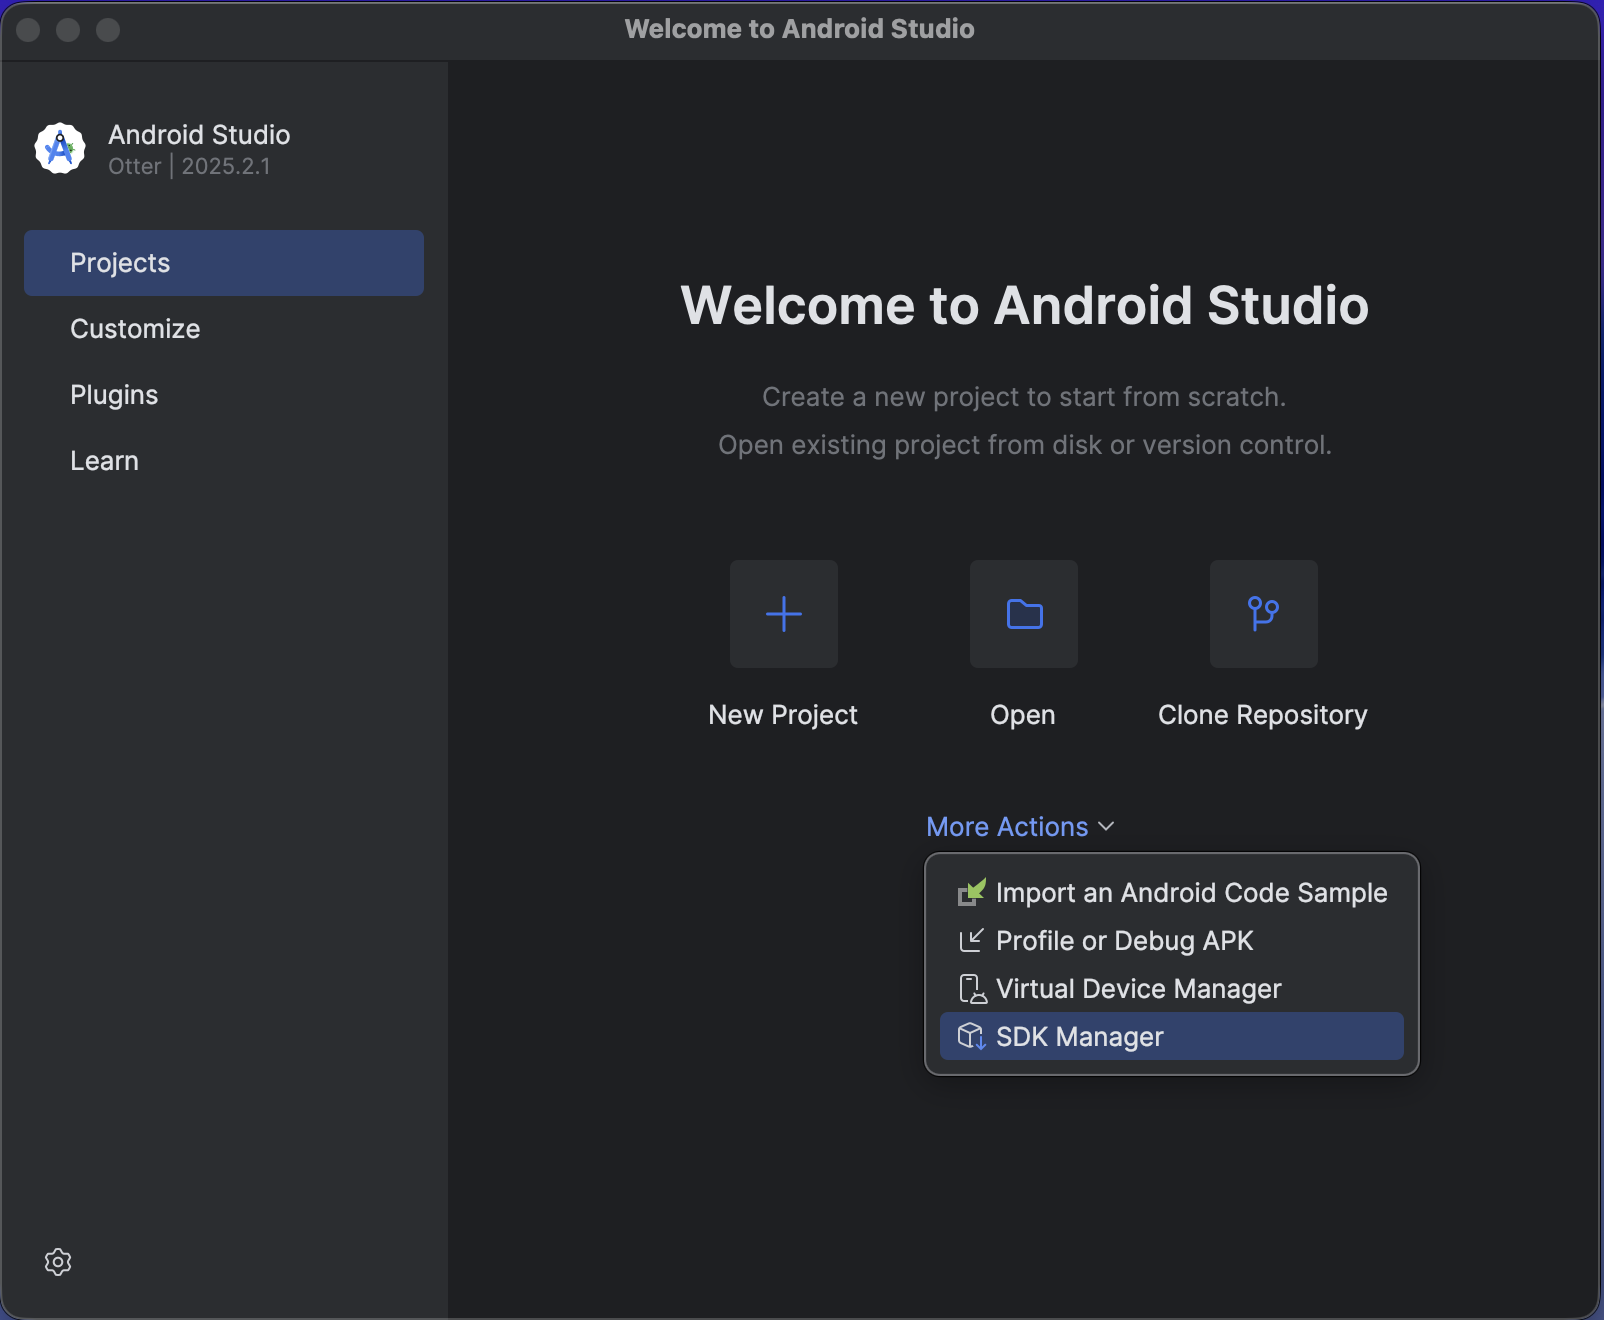Click the Clone Repository label

pyautogui.click(x=1263, y=715)
